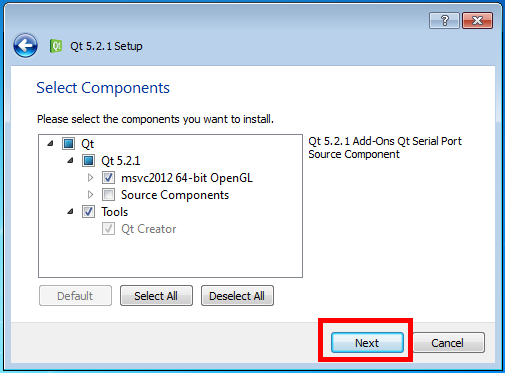Cancel the Qt installation

[449, 342]
